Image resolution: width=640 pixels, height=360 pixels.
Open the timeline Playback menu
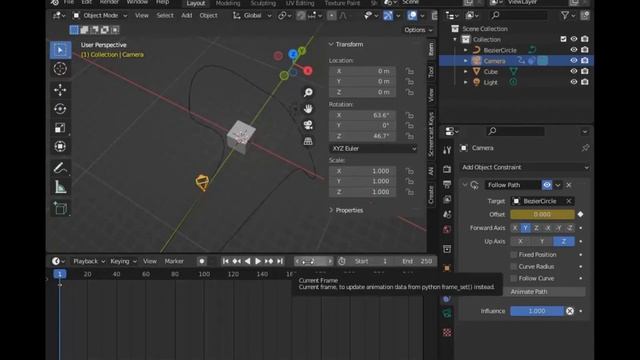point(89,261)
